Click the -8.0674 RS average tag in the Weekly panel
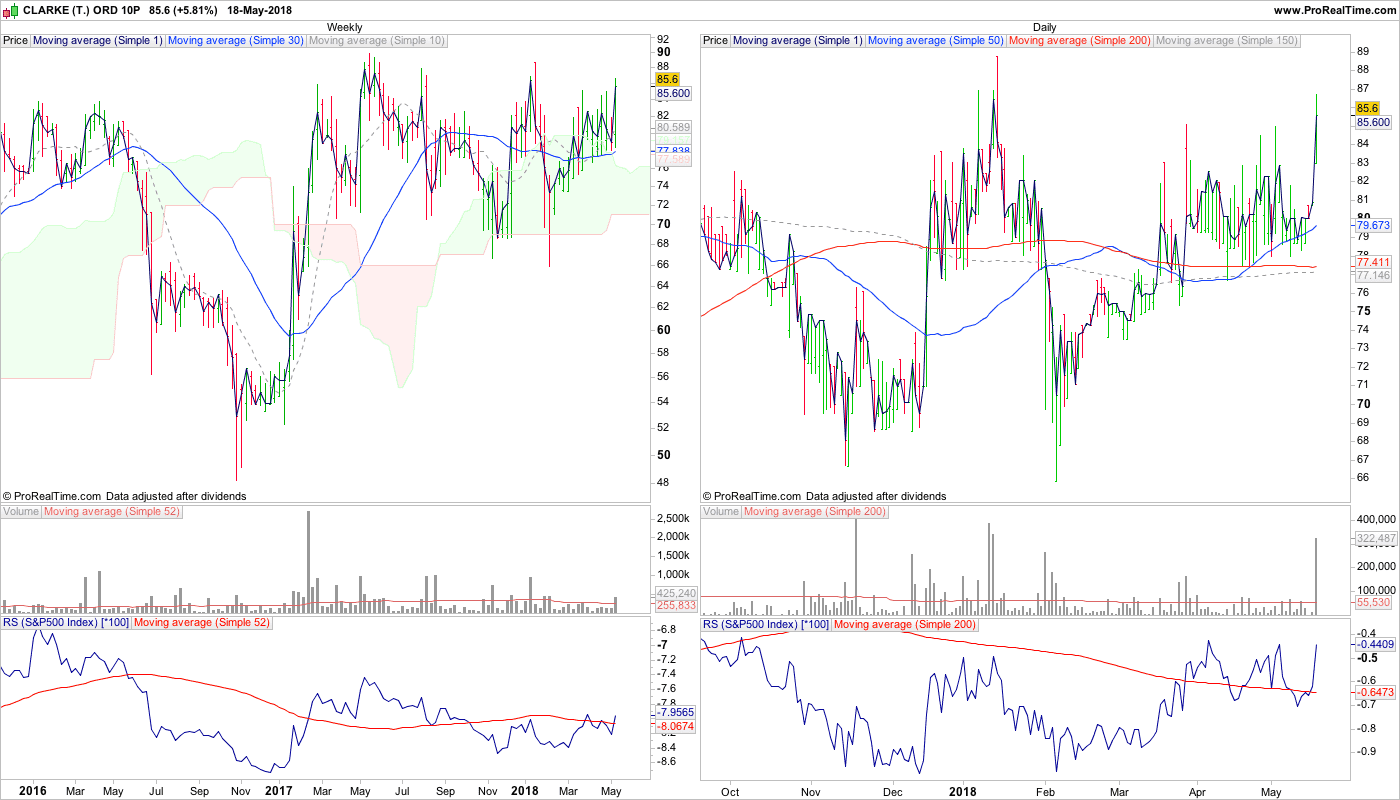Screen dimensions: 1400x800 675,726
